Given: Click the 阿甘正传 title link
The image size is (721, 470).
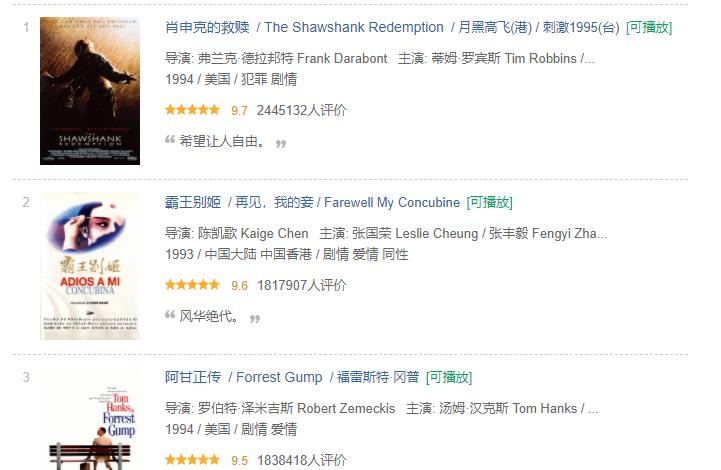Looking at the screenshot, I should pyautogui.click(x=193, y=377).
